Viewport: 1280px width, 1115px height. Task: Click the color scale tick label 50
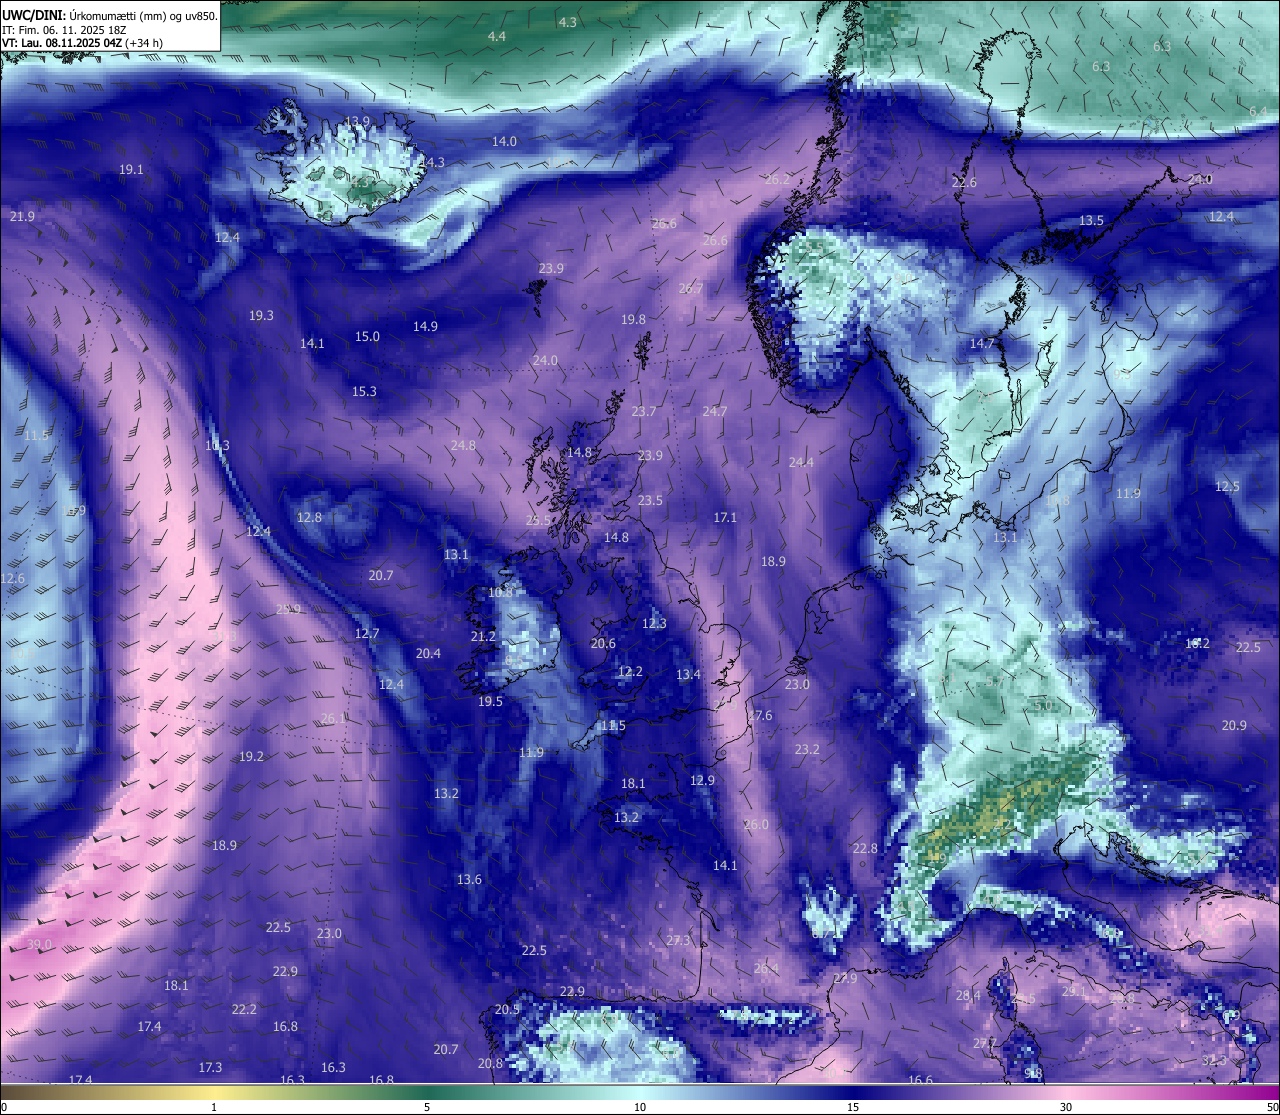tap(1272, 1107)
